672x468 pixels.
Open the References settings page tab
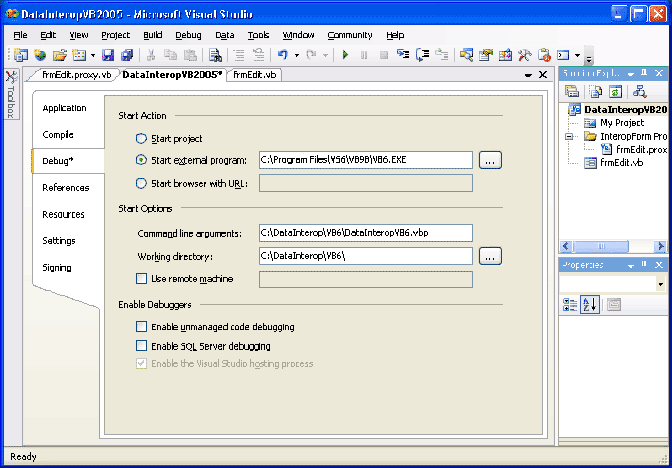click(x=66, y=188)
